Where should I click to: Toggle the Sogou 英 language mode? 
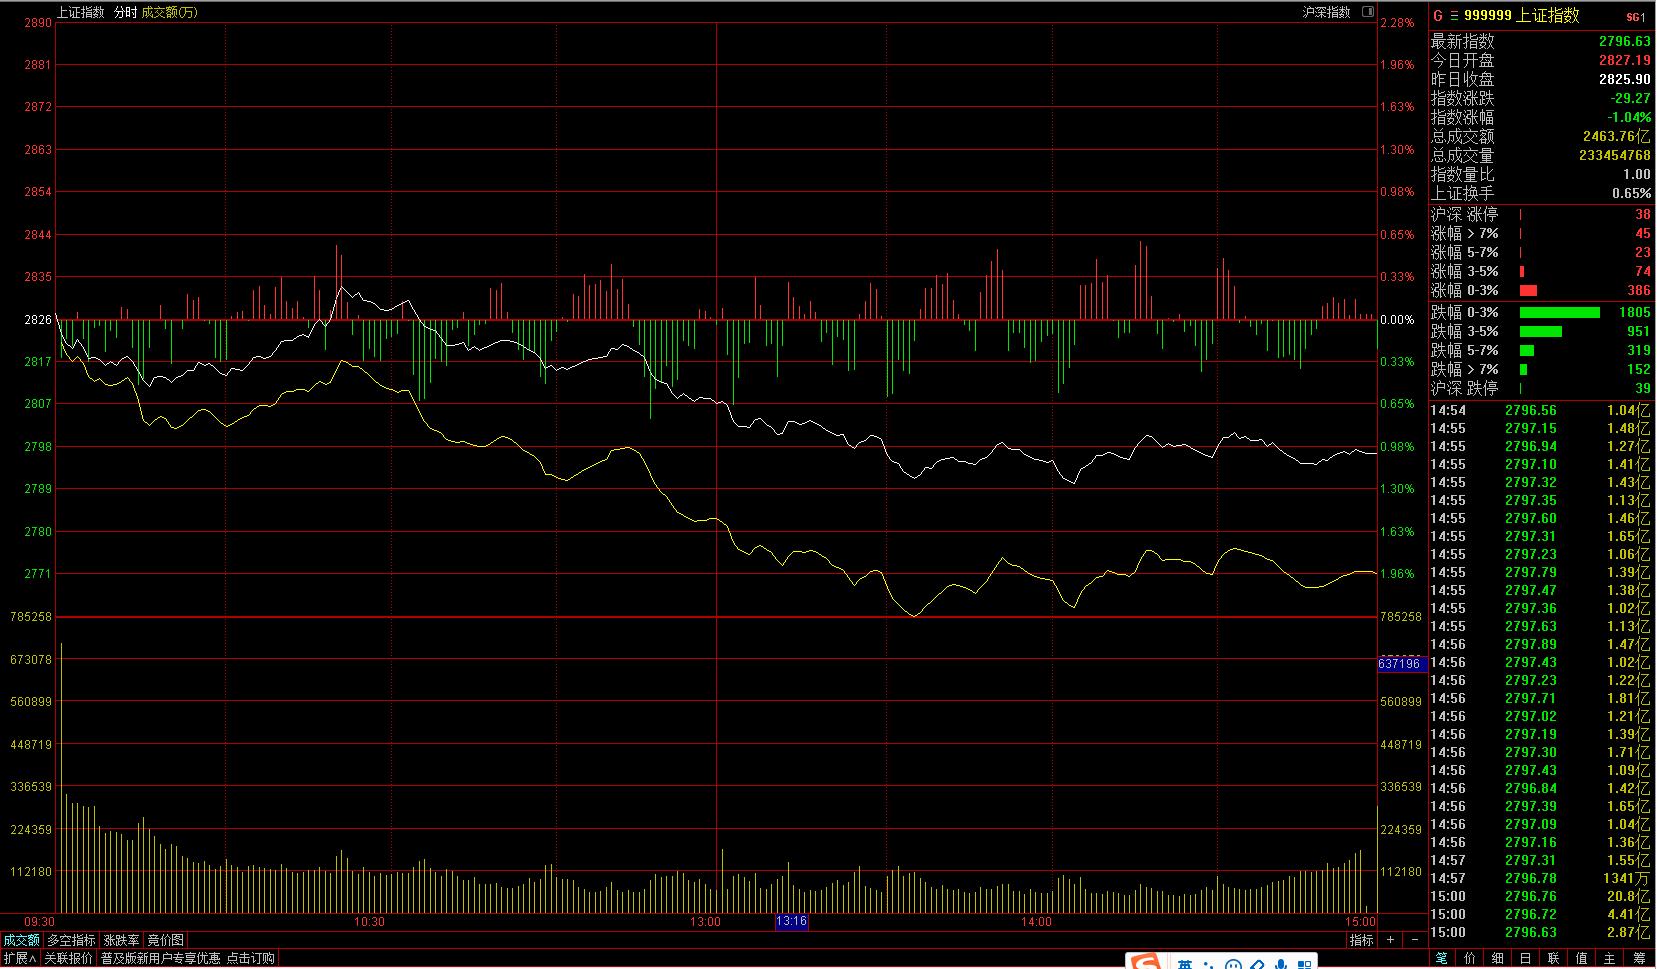click(1185, 964)
